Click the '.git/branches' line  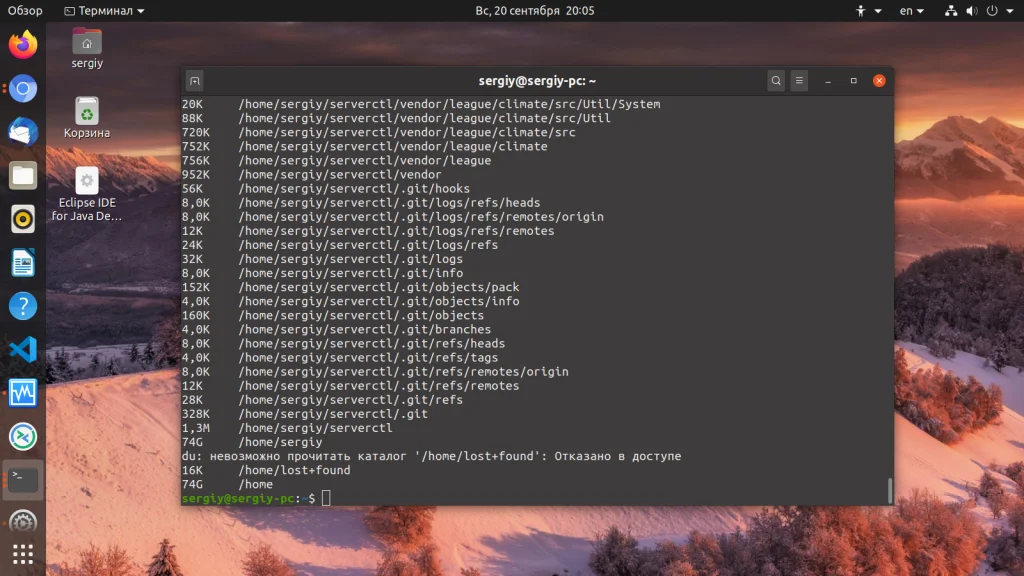tap(336, 330)
